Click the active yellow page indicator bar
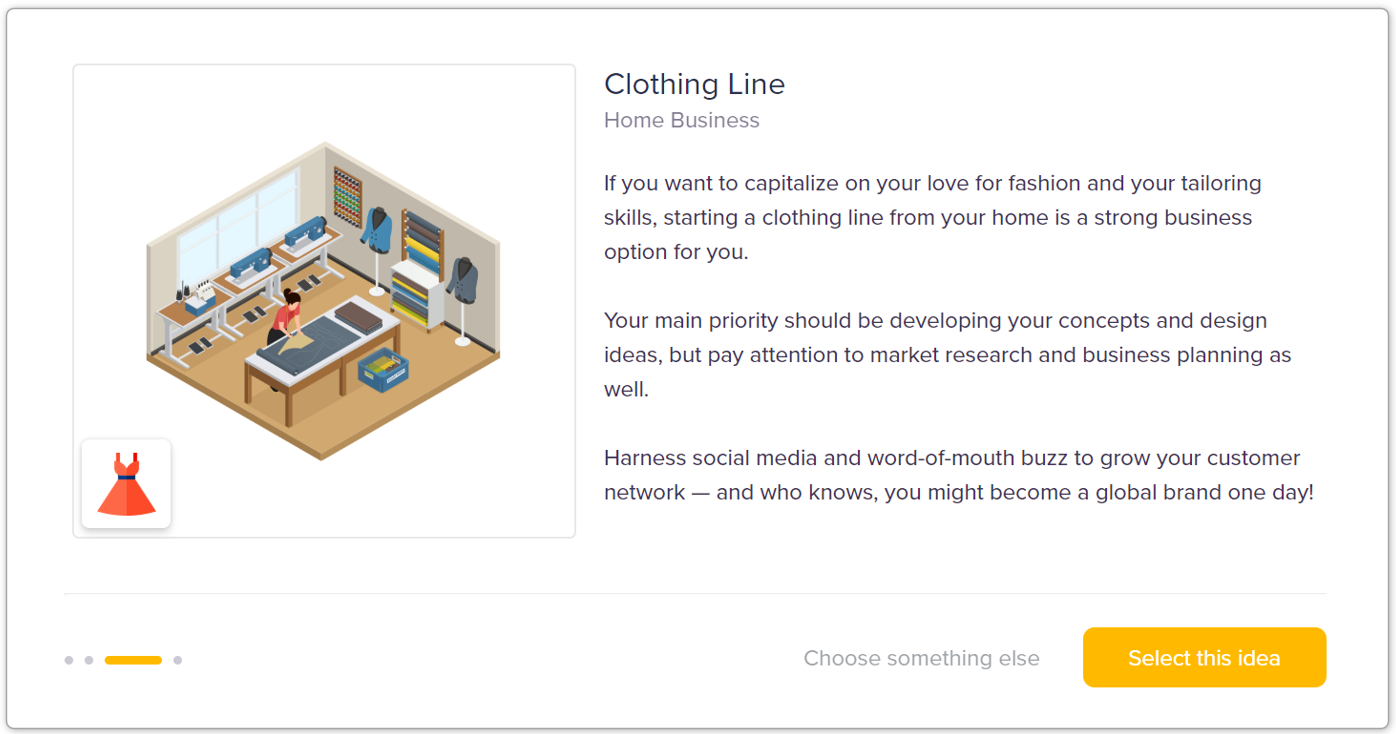The width and height of the screenshot is (1396, 734). (133, 660)
